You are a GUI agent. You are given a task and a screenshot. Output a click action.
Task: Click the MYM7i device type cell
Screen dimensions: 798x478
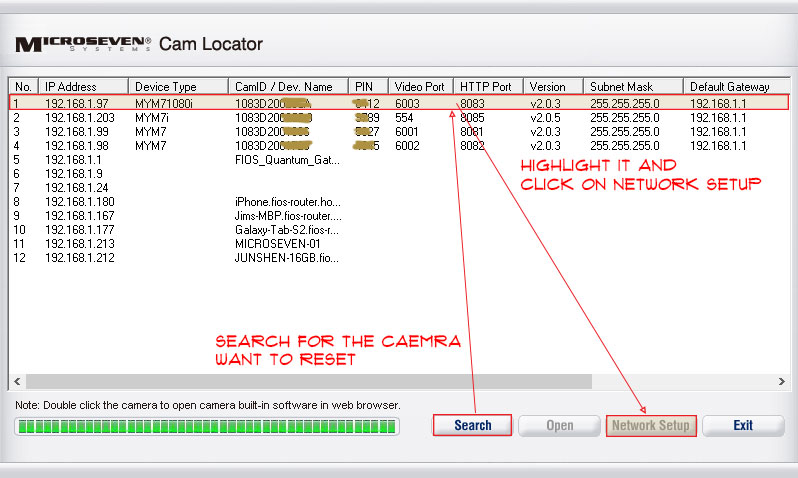tap(152, 118)
